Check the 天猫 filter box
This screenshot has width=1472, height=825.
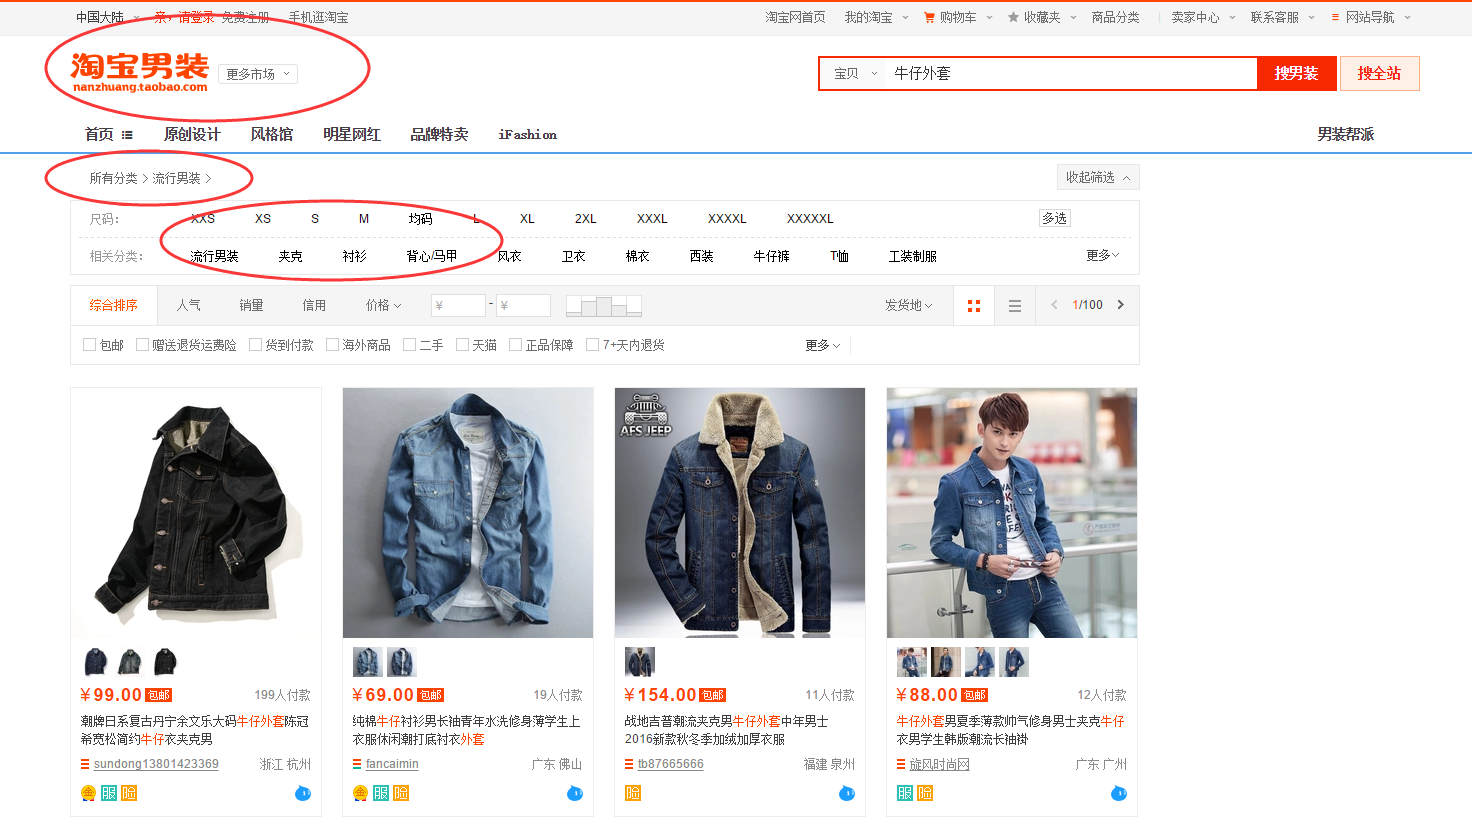pos(462,345)
